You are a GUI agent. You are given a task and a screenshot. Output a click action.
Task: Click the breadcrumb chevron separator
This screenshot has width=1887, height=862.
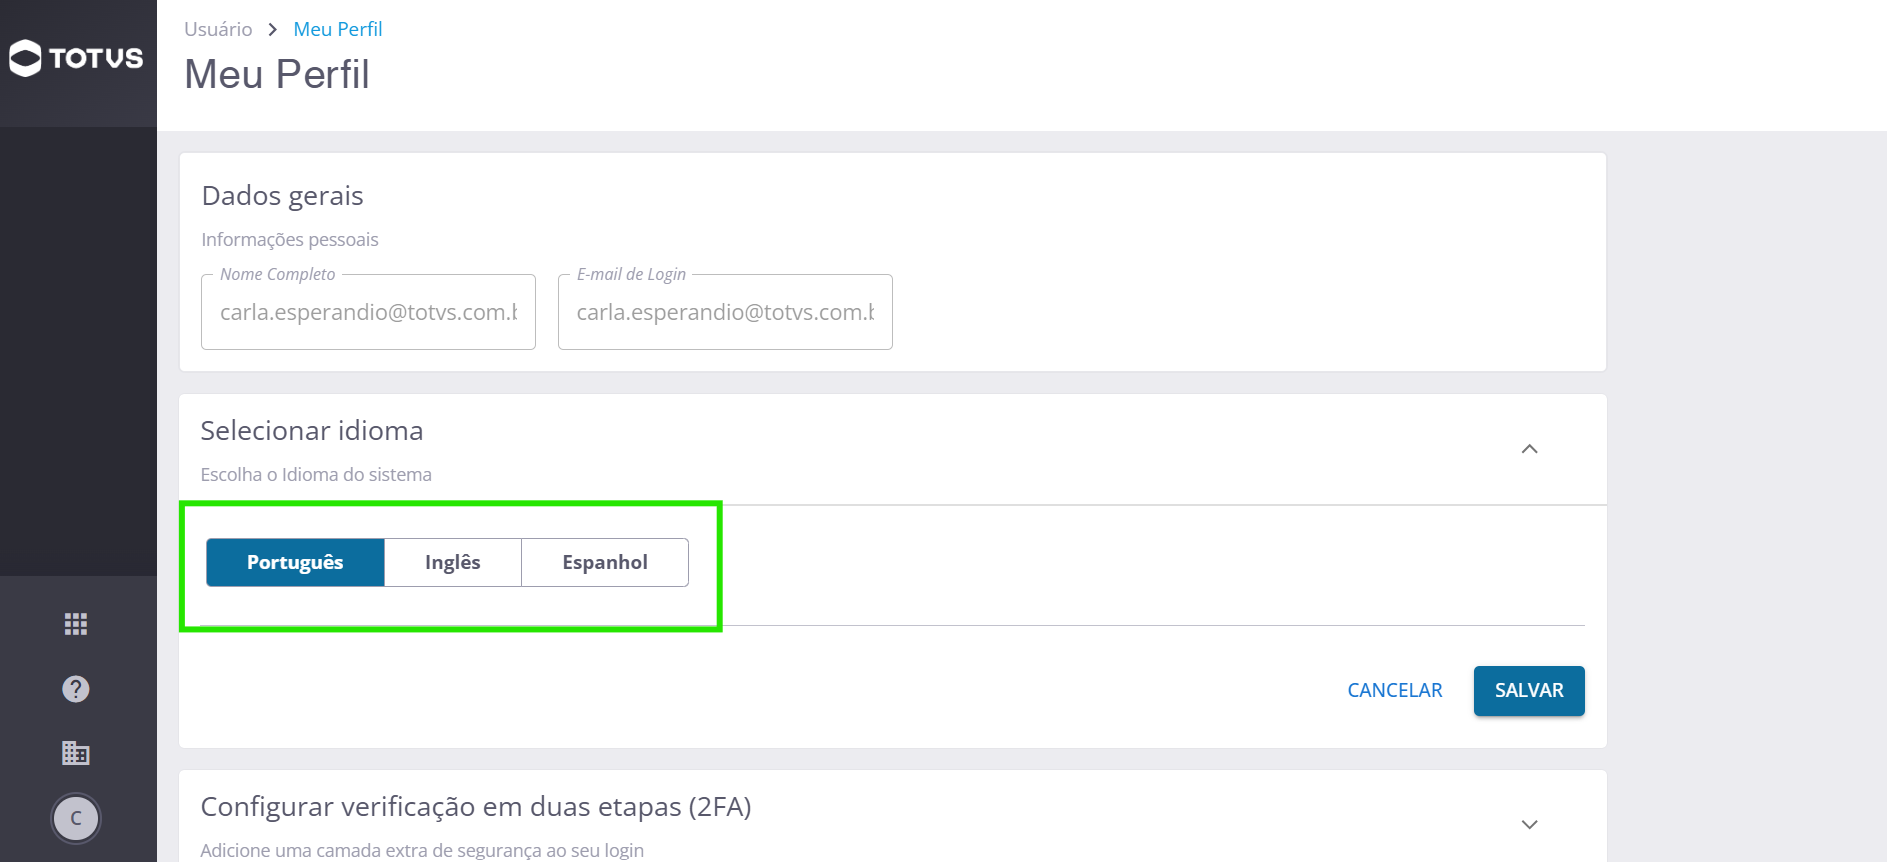272,30
